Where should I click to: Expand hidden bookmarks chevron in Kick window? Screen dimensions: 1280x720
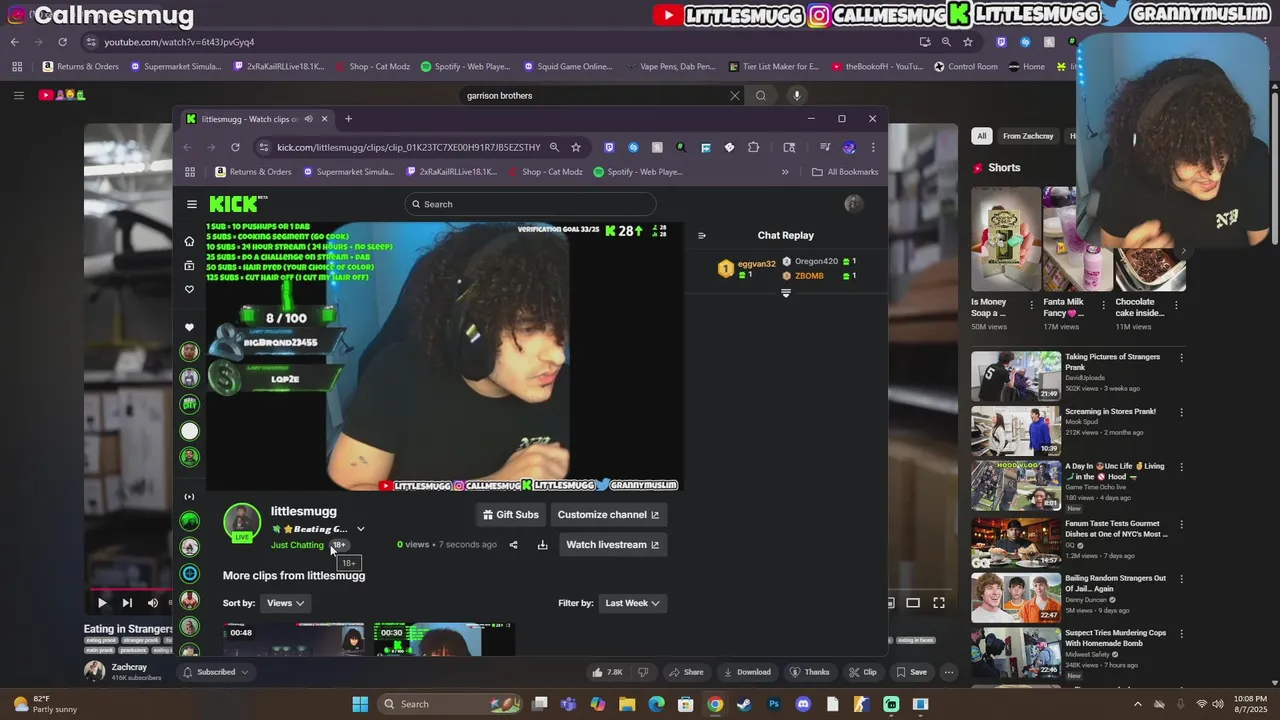pos(785,172)
